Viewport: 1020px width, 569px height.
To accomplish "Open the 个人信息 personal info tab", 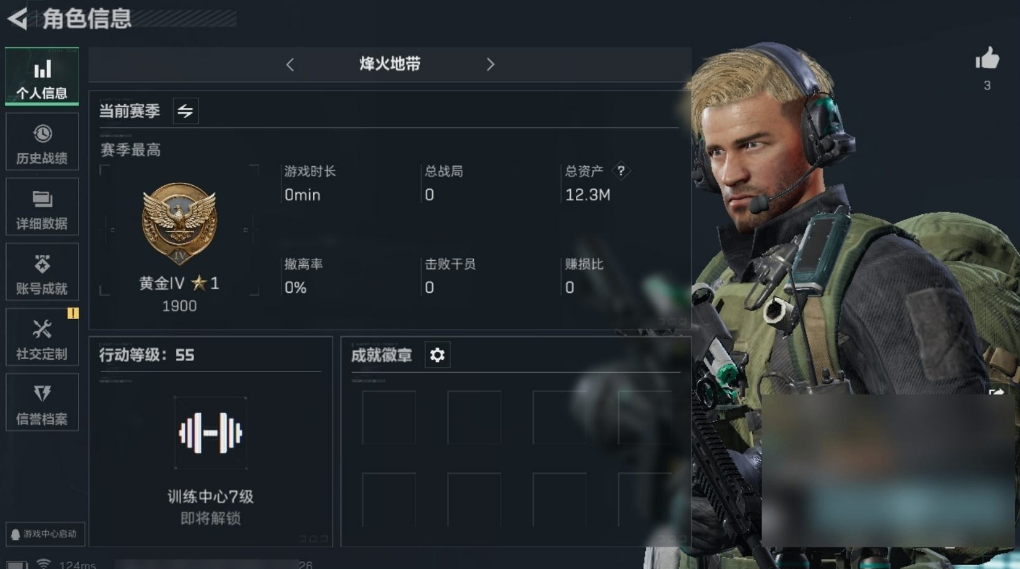I will [42, 77].
